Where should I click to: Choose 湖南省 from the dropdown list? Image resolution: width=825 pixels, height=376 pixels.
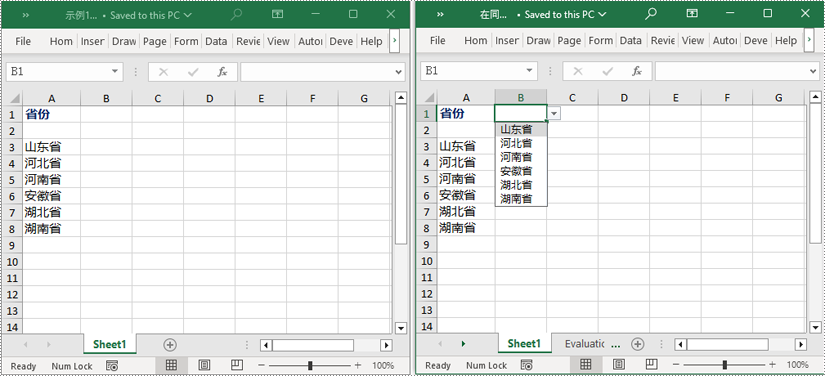pos(521,198)
